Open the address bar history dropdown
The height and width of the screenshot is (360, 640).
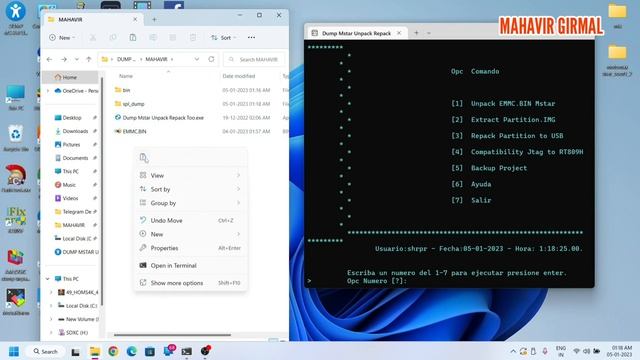coord(197,59)
